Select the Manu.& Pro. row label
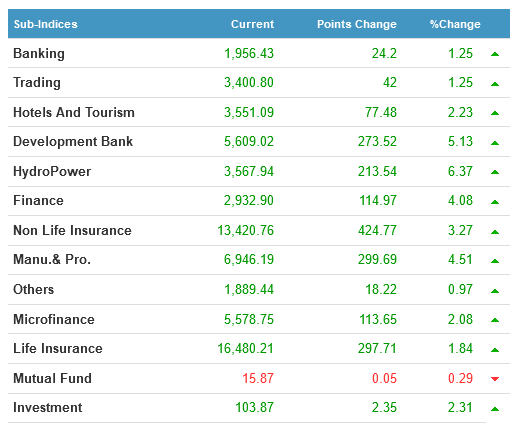Screen dimensions: 519x426 pyautogui.click(x=52, y=259)
